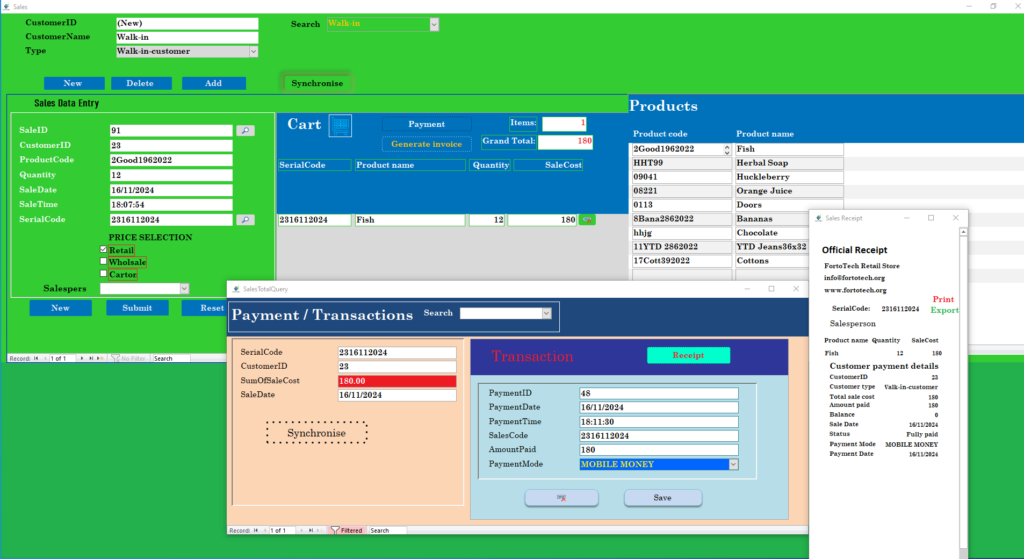Viewport: 1024px width, 559px height.
Task: Enable the Wholsale price checkbox
Action: click(x=104, y=262)
